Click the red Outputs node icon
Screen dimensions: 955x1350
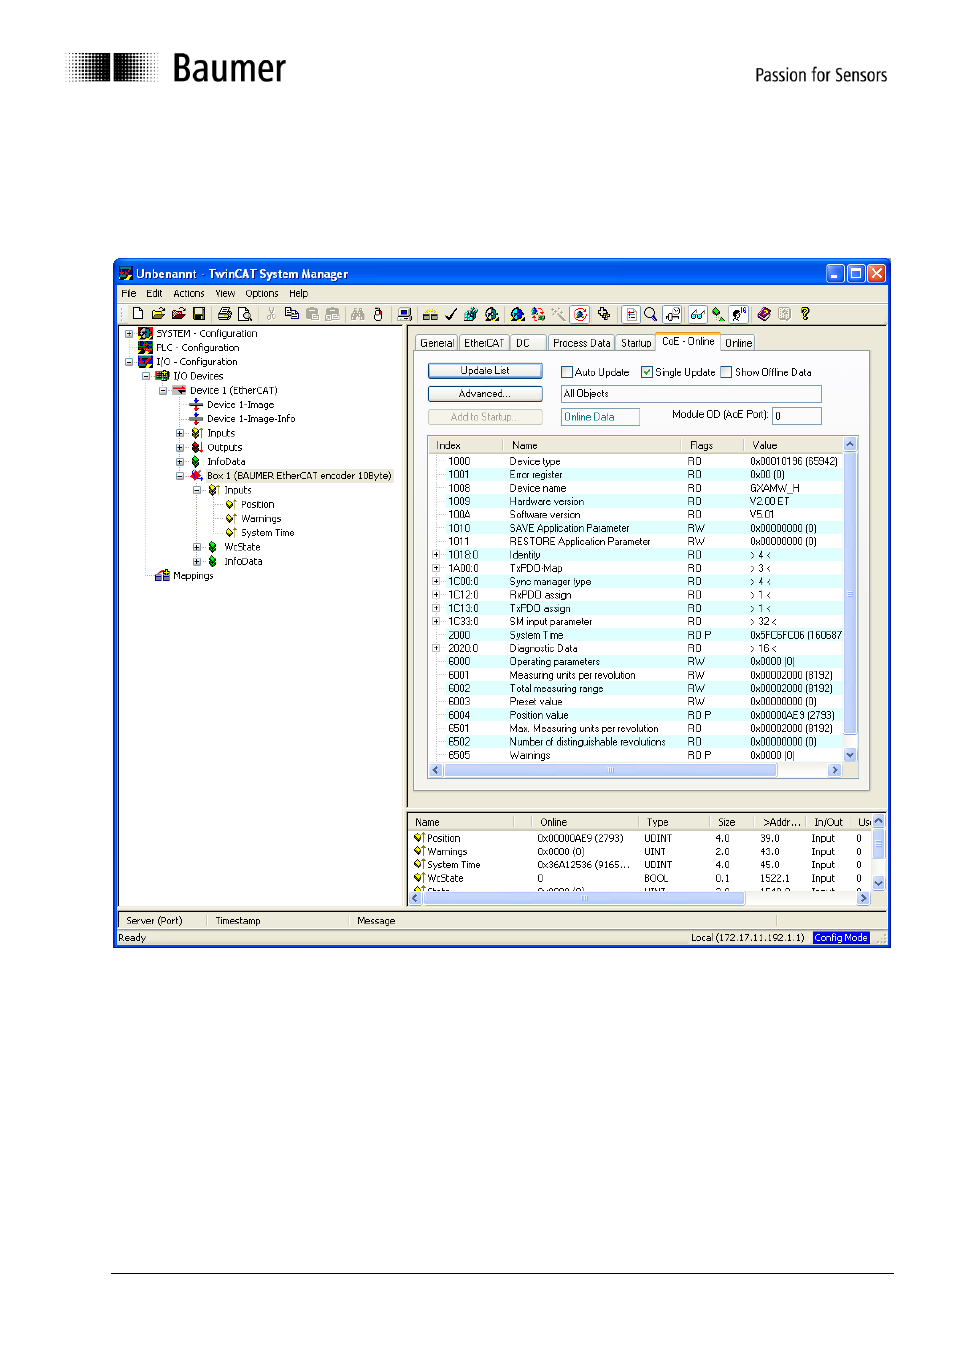197,448
